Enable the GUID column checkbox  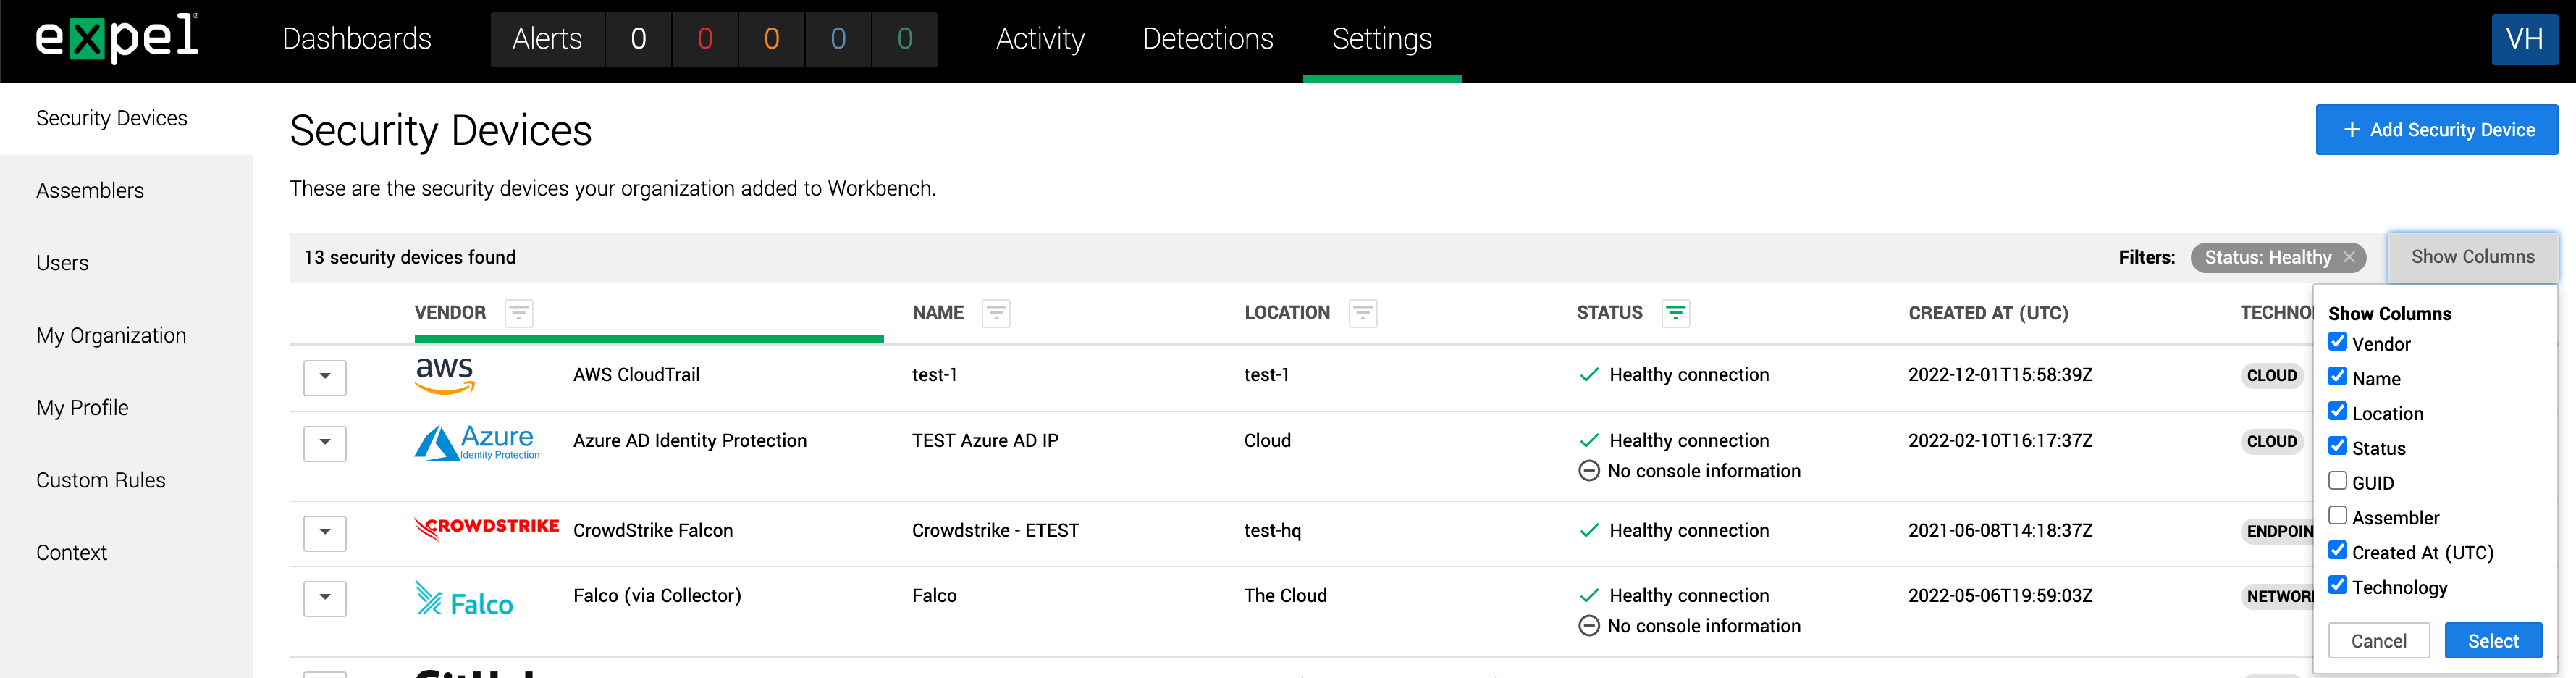[2337, 481]
